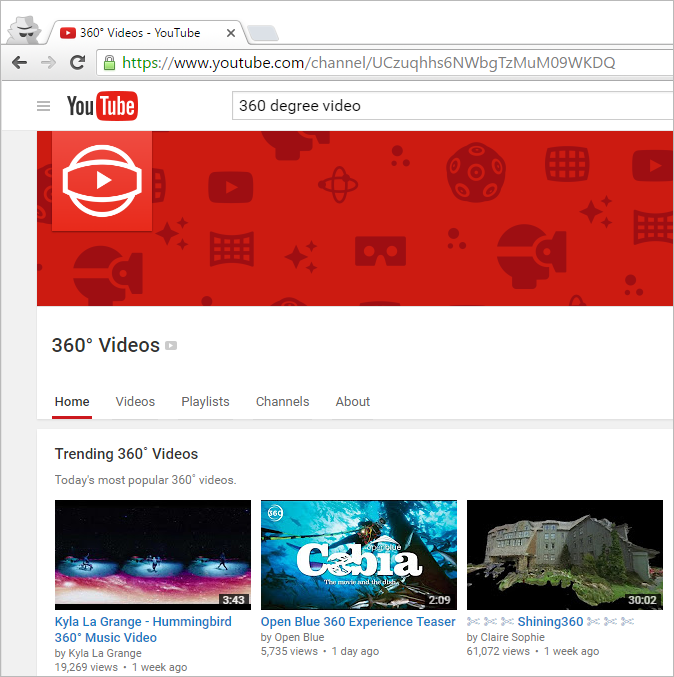Visit uploader 'Open Blue' channel link
Viewport: 674px width, 677px height.
pos(299,637)
